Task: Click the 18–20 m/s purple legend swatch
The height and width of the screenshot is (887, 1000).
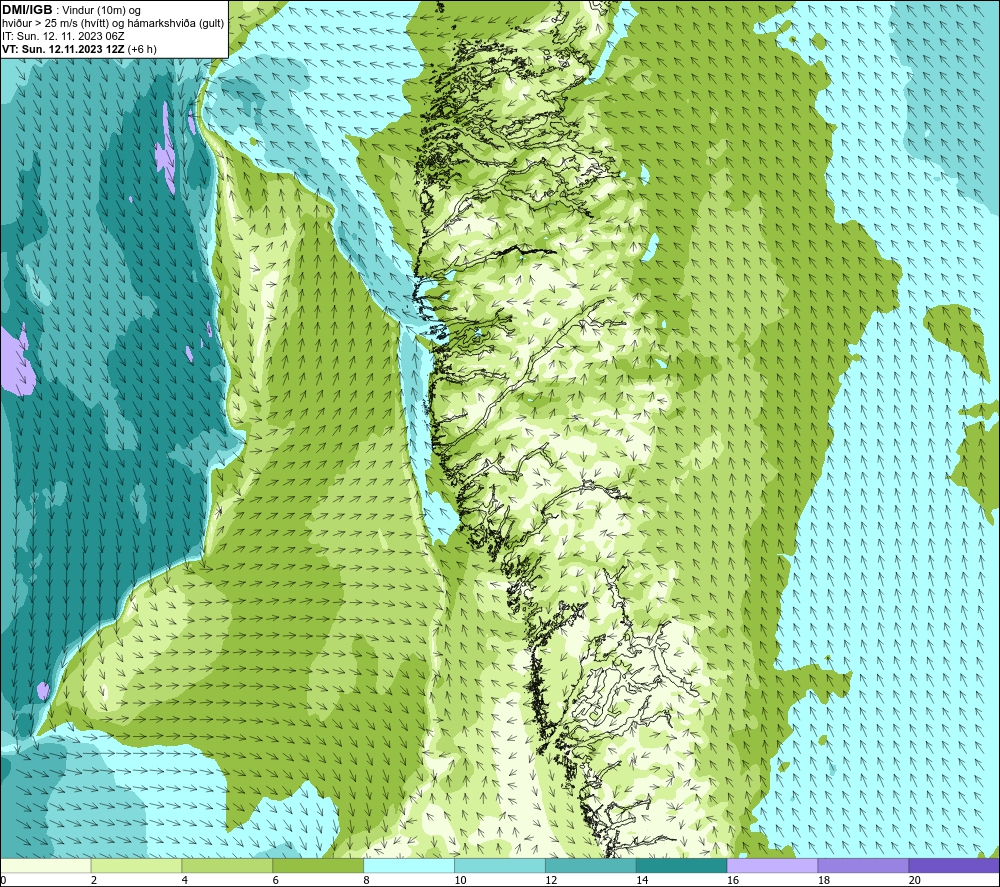Action: [x=863, y=865]
